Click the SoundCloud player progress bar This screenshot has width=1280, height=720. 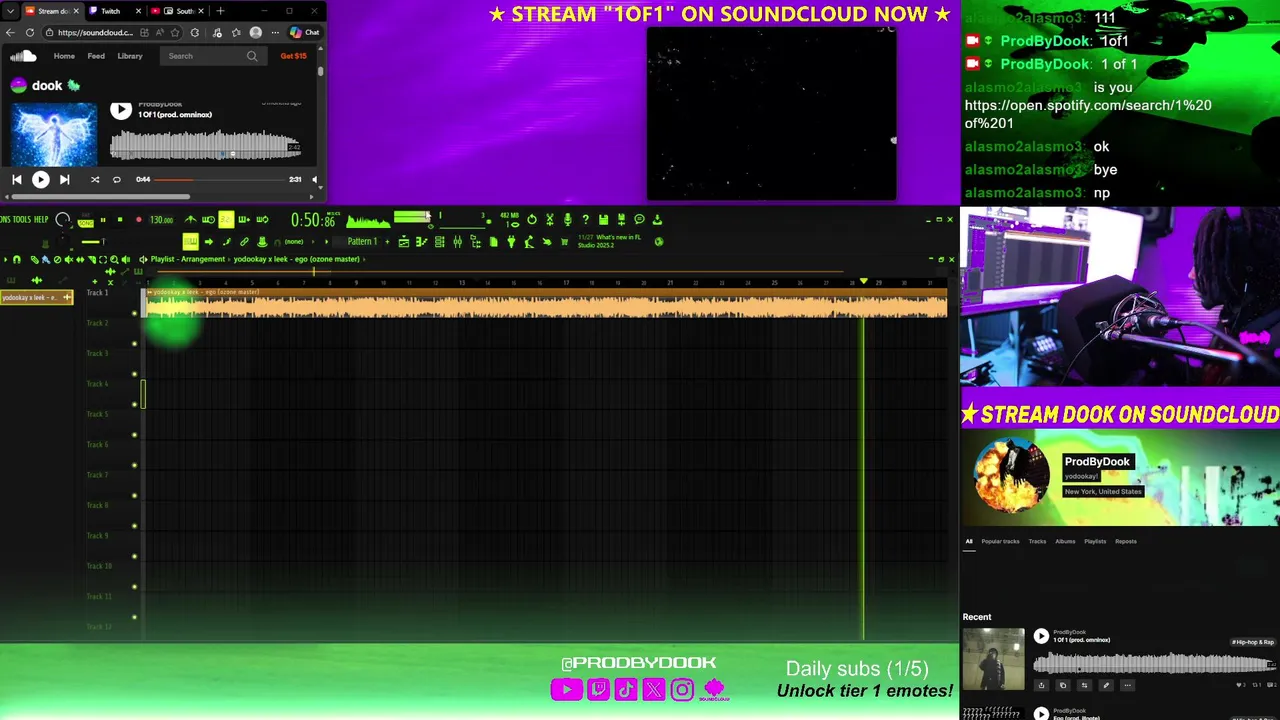(x=221, y=179)
